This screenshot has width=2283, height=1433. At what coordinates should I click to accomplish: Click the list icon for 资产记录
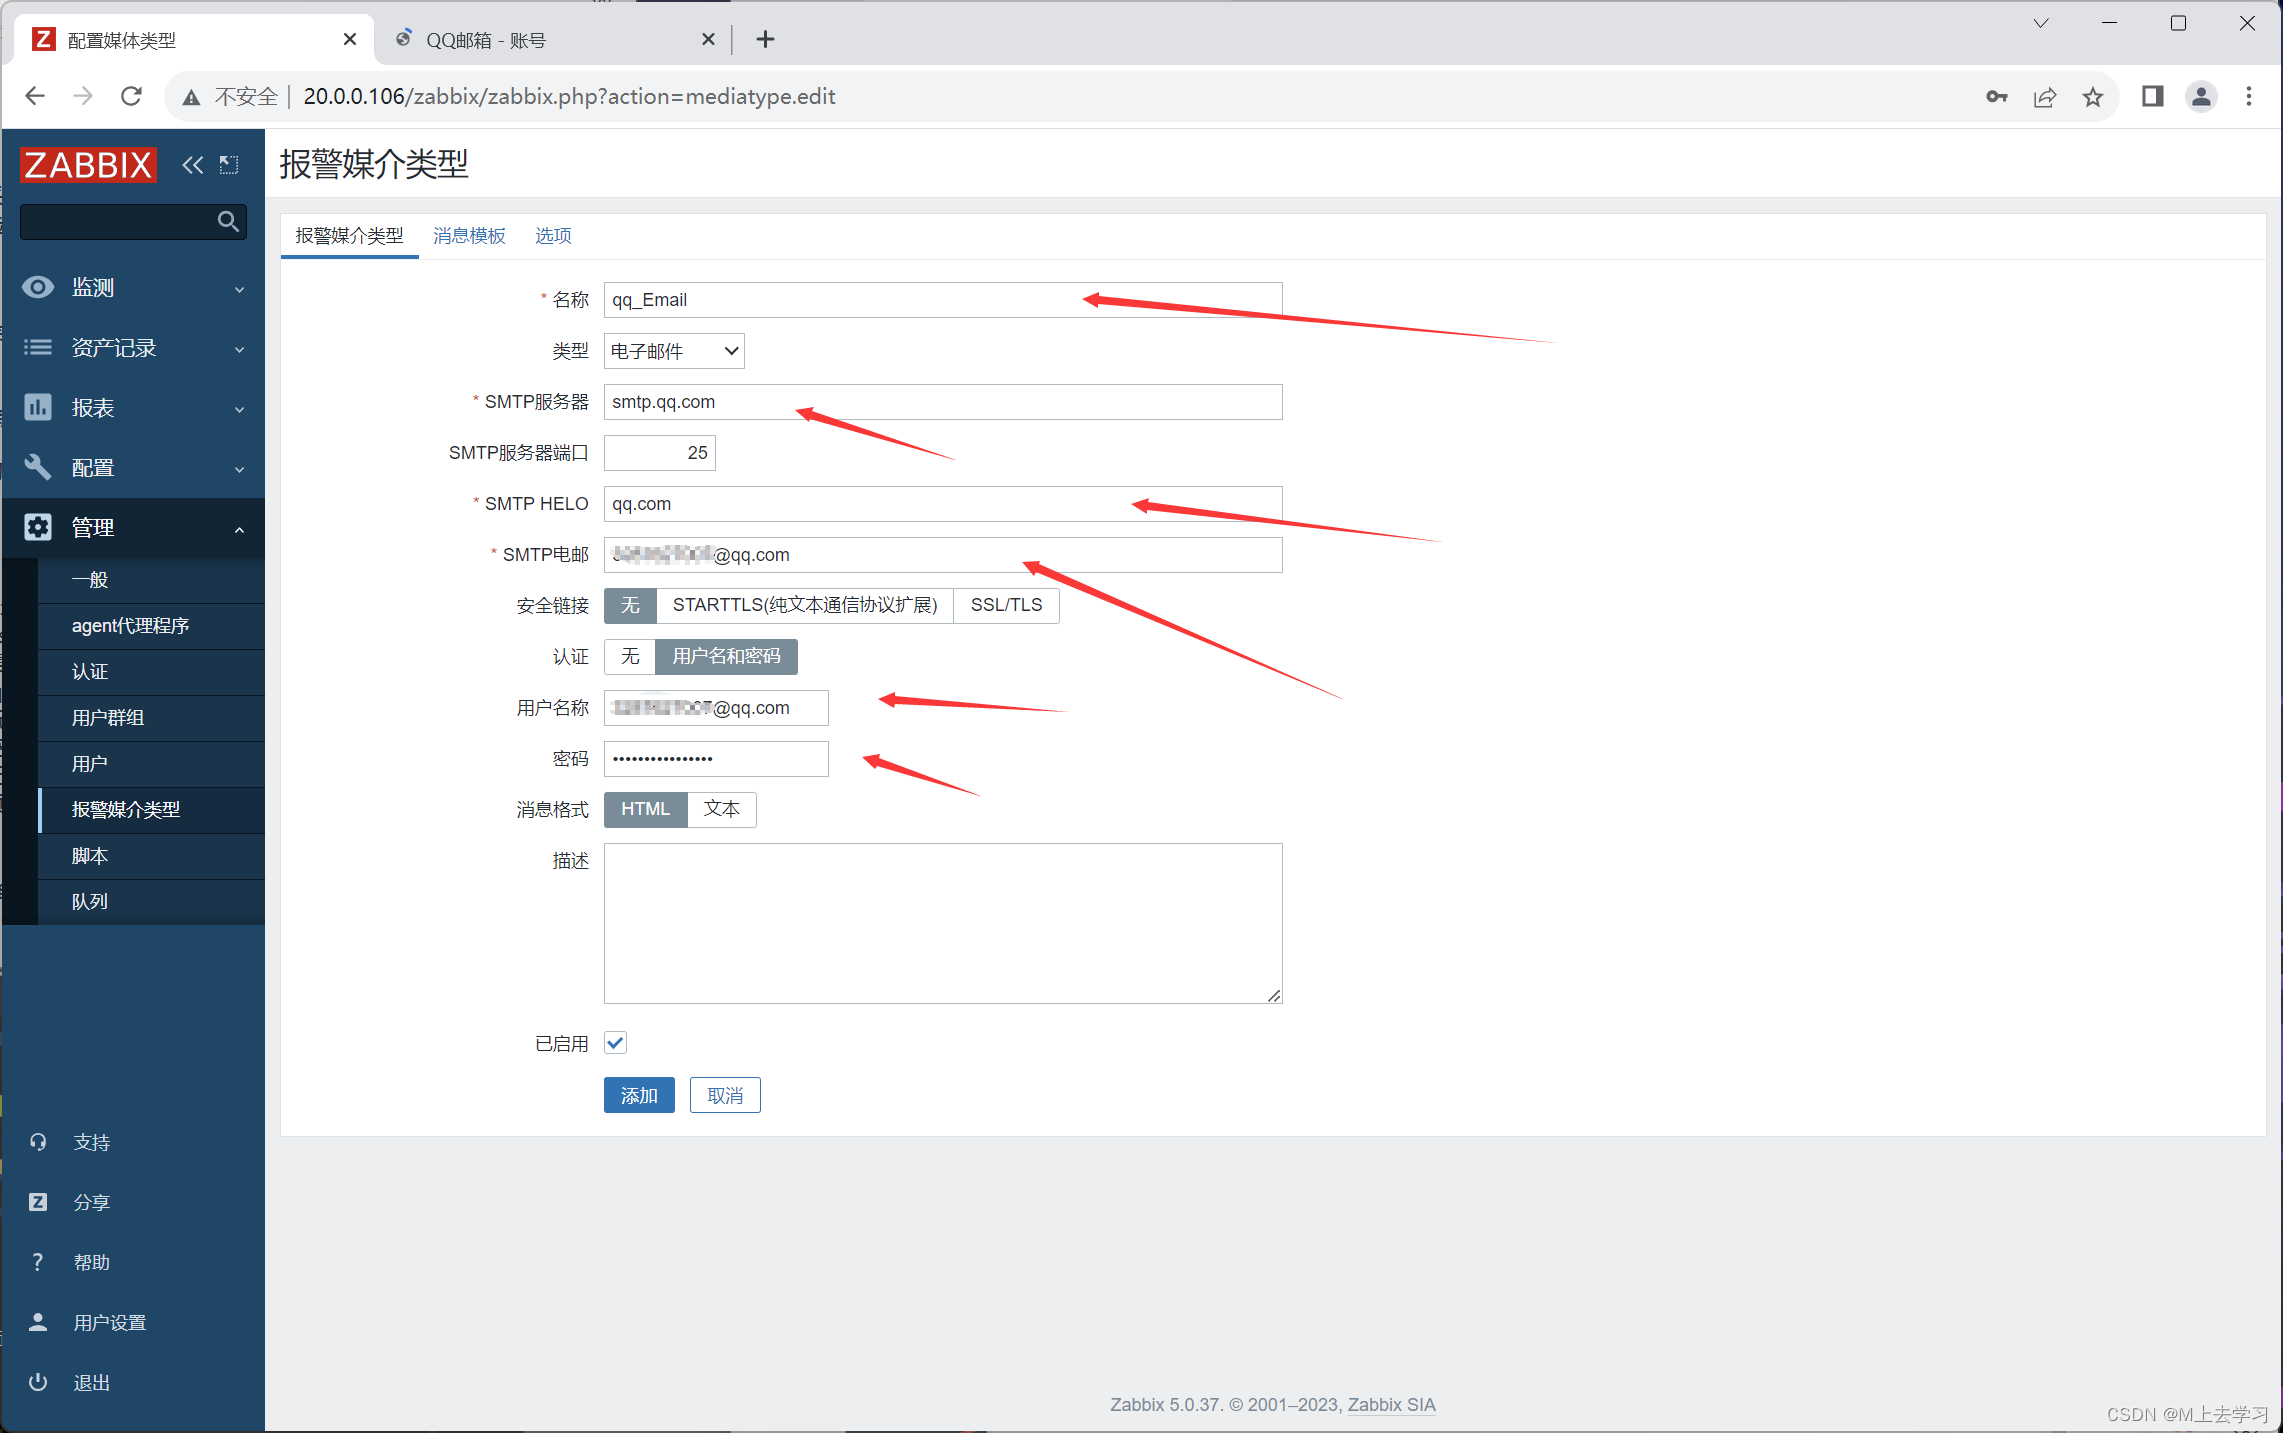click(x=38, y=348)
